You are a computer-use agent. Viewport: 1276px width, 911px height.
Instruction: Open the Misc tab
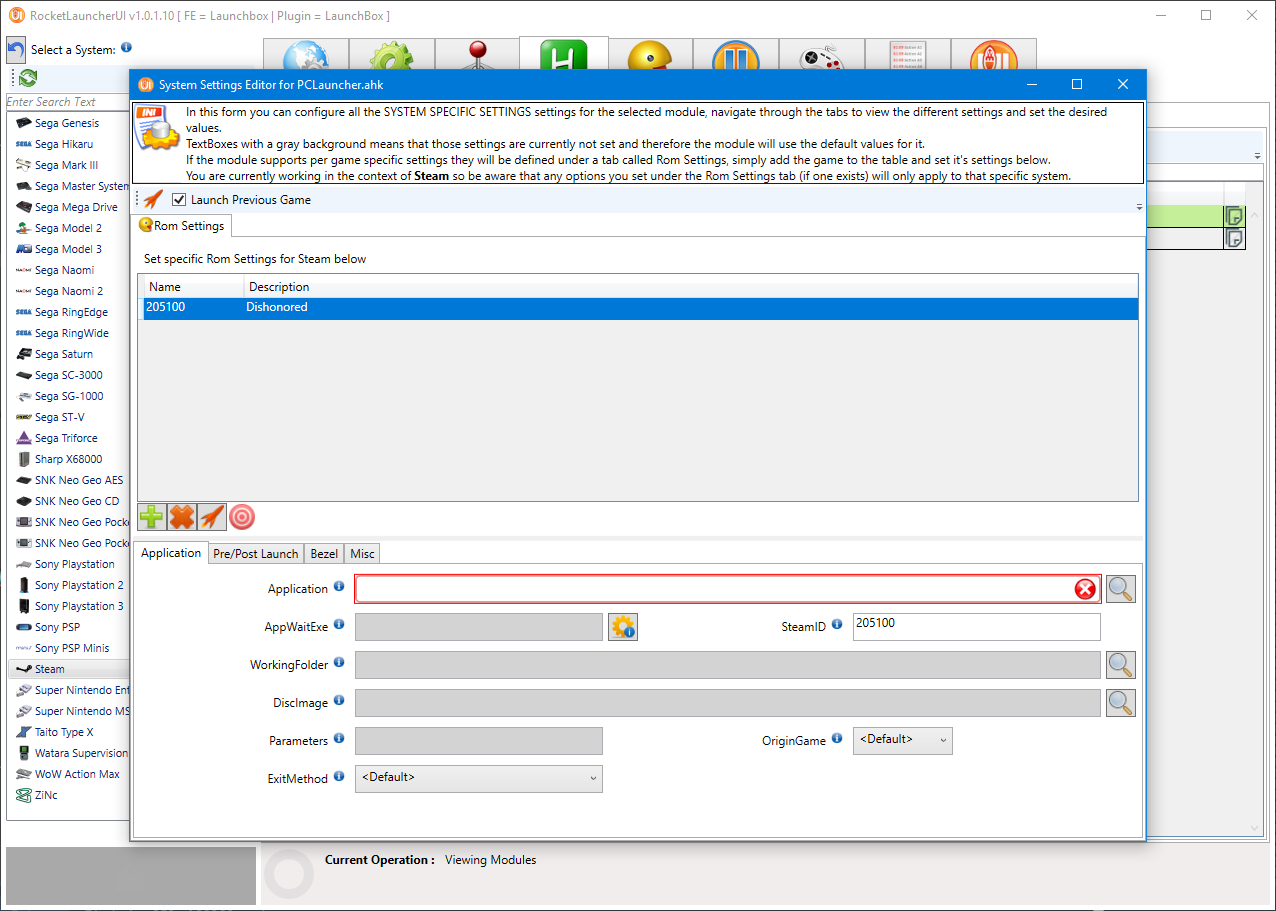coord(362,554)
